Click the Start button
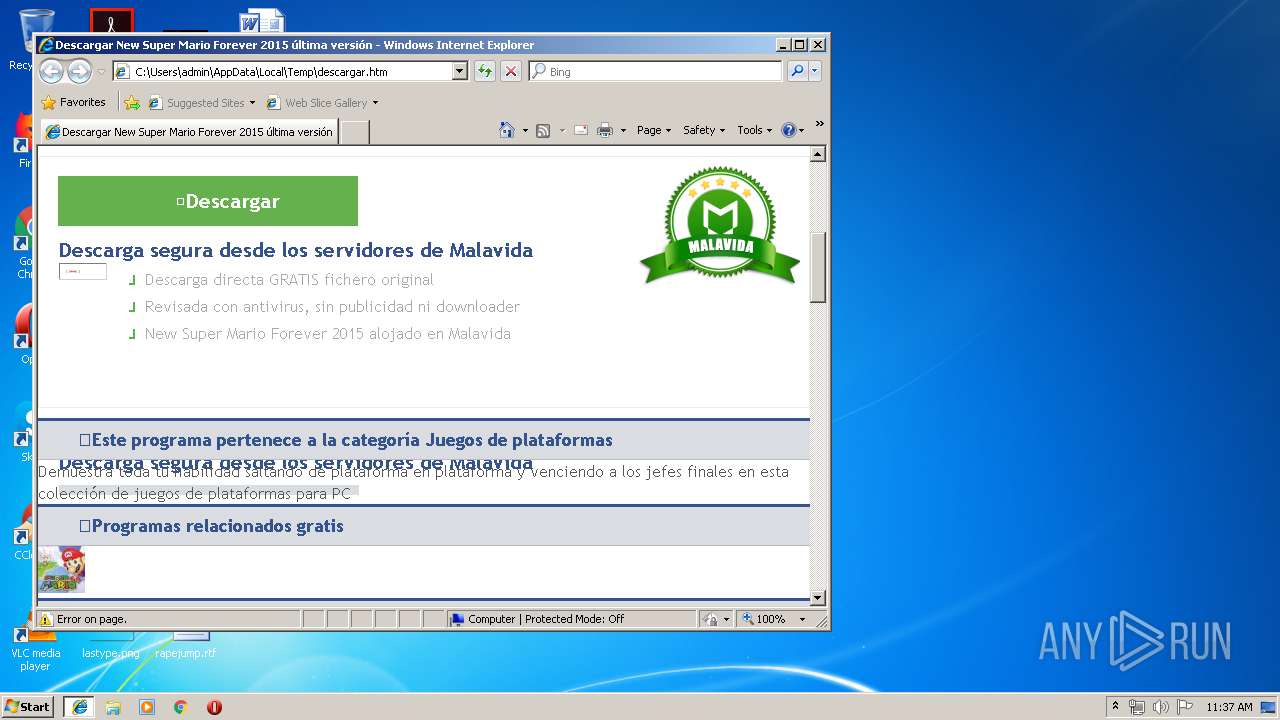The height and width of the screenshot is (720, 1280). [x=27, y=706]
